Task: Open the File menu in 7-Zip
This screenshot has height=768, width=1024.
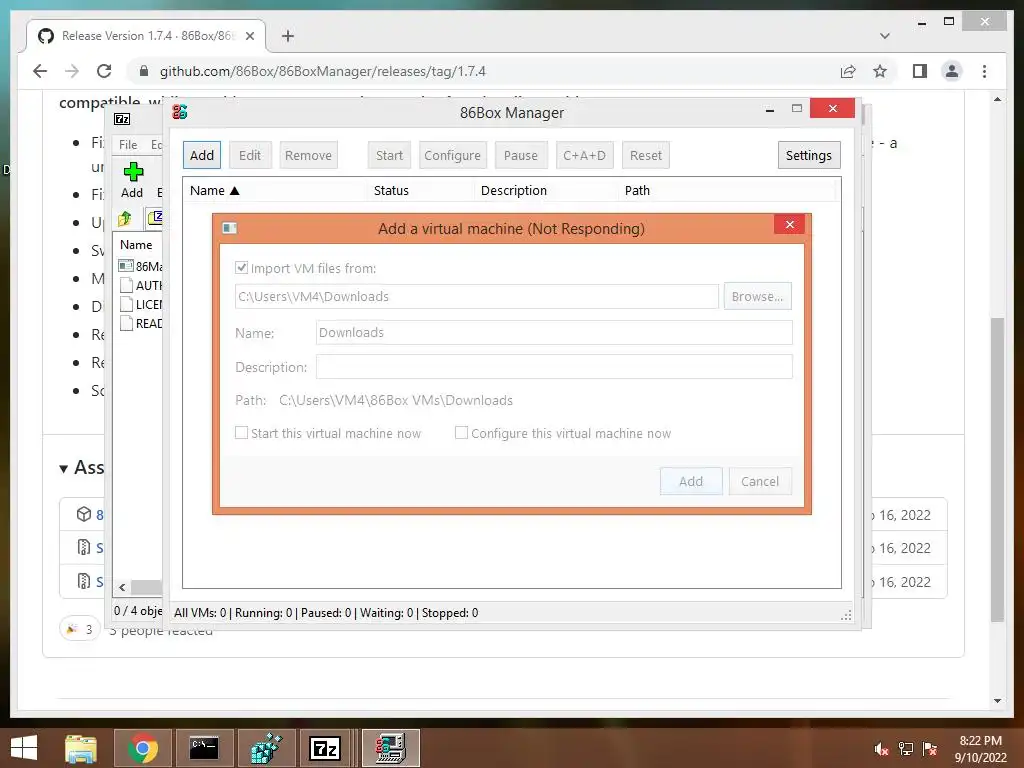Action: click(x=128, y=145)
